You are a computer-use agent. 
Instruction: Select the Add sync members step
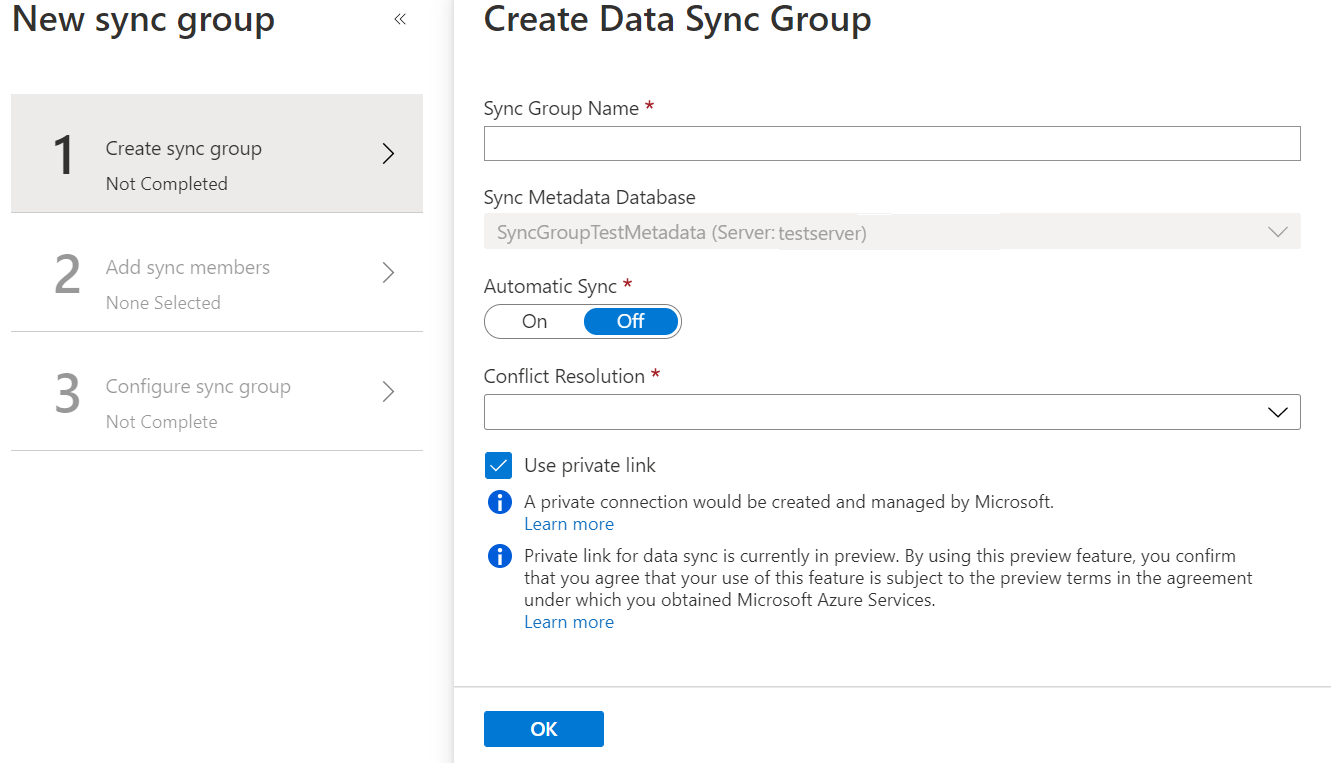pos(217,273)
